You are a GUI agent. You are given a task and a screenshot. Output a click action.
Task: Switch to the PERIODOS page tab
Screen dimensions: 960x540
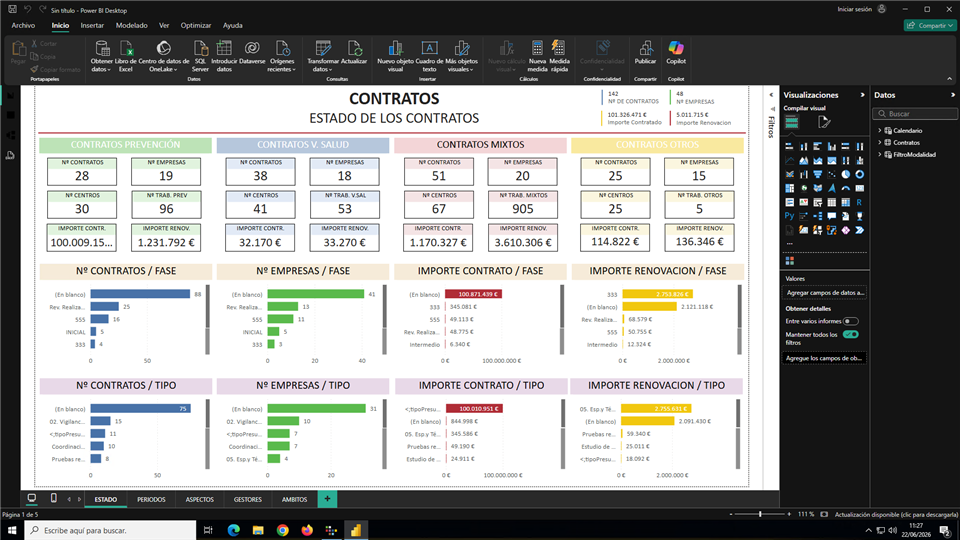pyautogui.click(x=151, y=500)
